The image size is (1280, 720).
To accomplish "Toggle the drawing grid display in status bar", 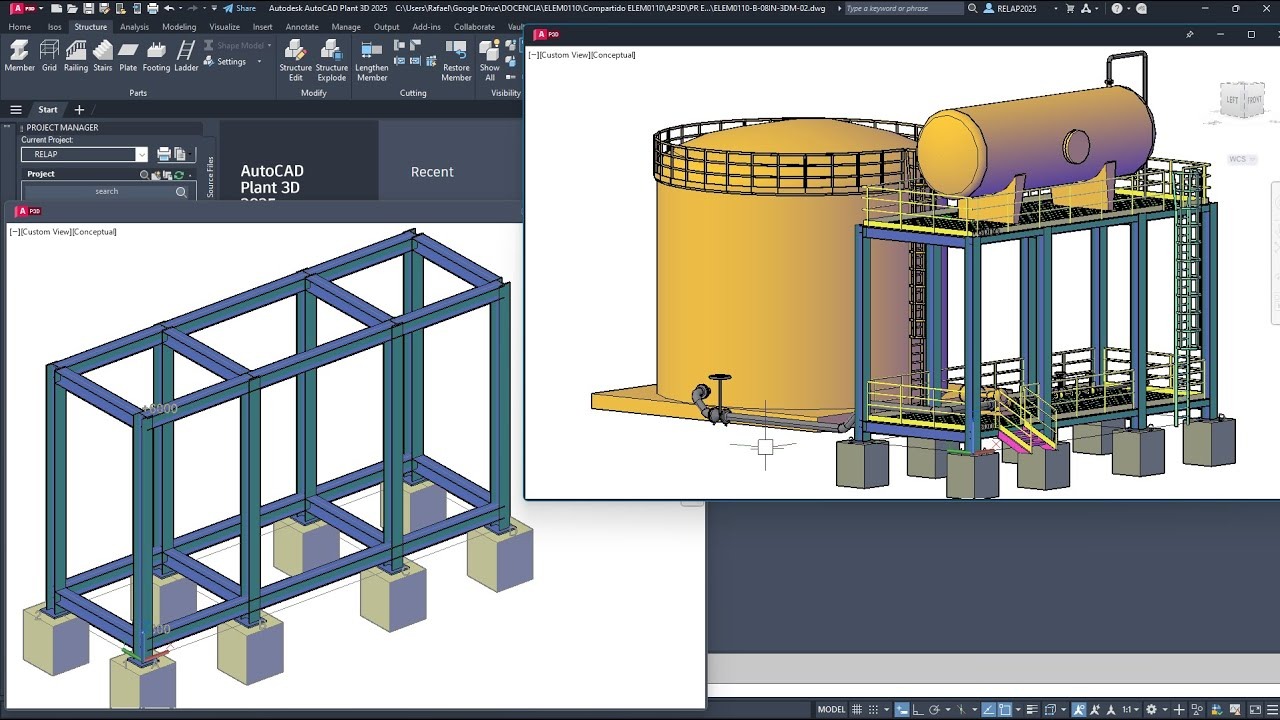I will (857, 710).
